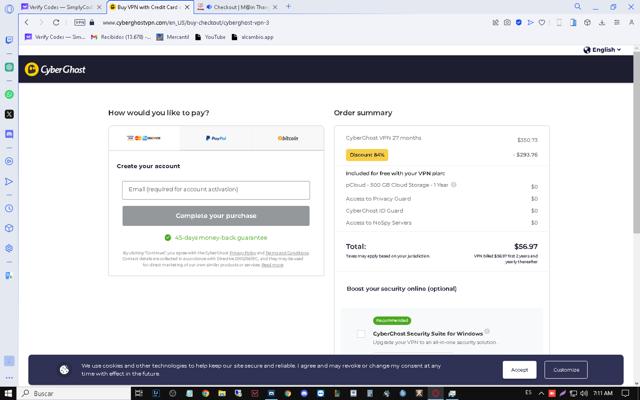Open the Privacy Policy link
640x400 pixels.
tap(243, 253)
